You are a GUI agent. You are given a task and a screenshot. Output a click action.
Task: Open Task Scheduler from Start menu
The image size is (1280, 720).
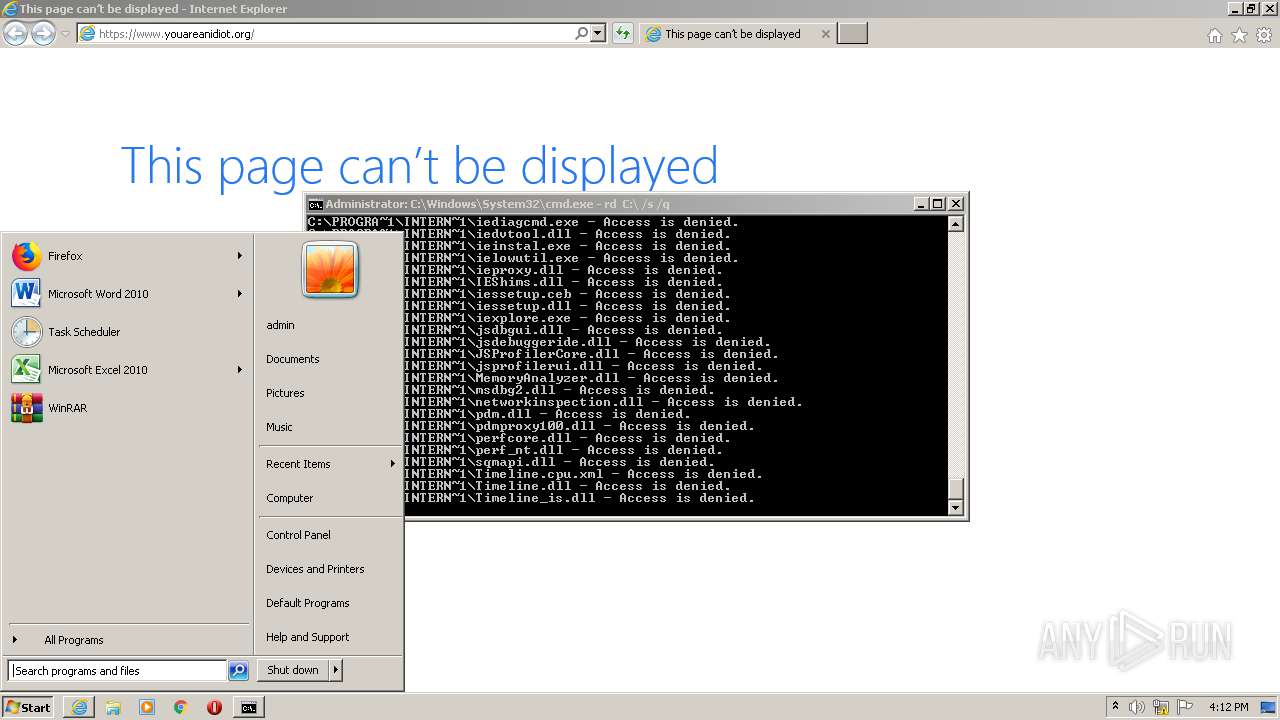click(x=127, y=332)
